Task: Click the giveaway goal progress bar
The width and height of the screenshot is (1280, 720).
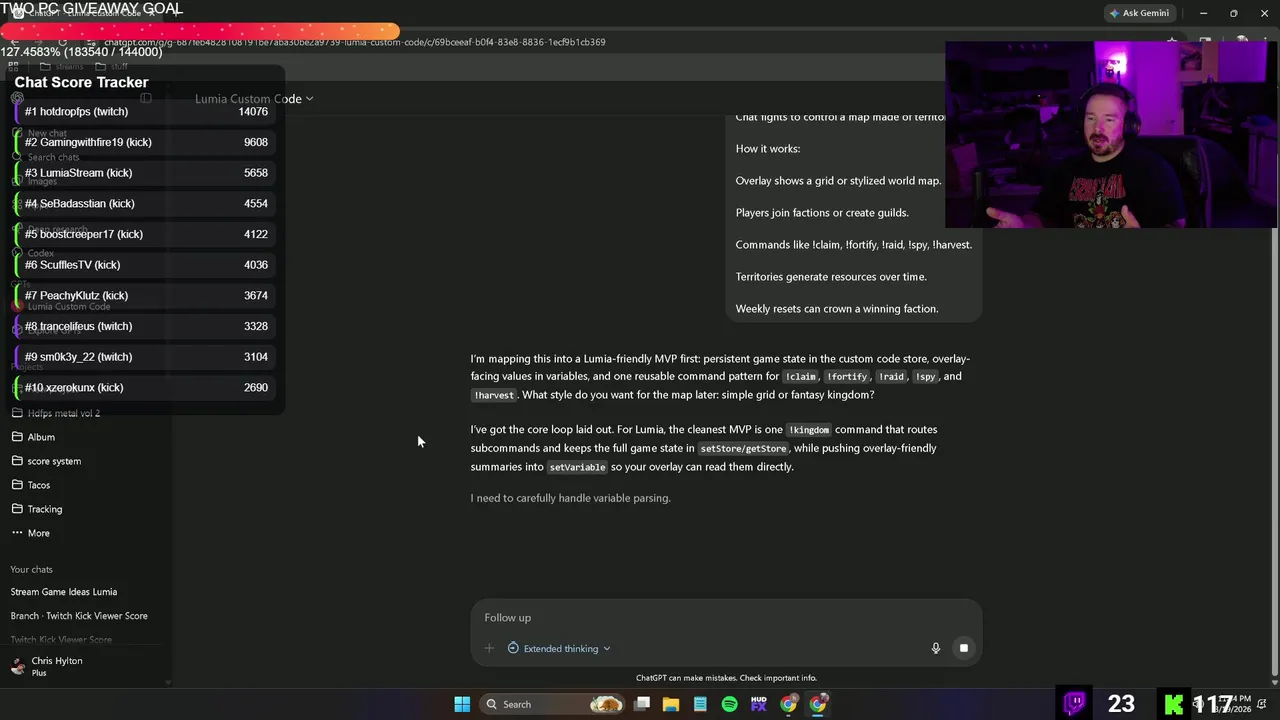Action: [200, 32]
